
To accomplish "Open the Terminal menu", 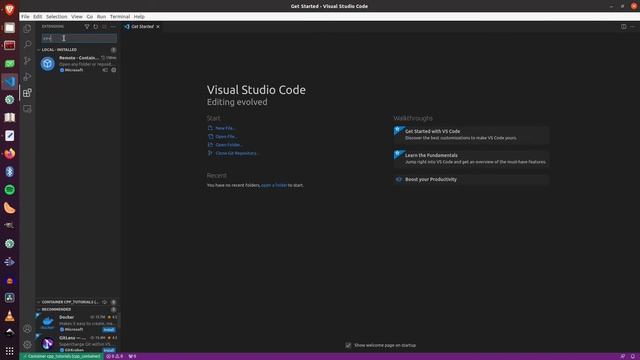I will pyautogui.click(x=120, y=17).
